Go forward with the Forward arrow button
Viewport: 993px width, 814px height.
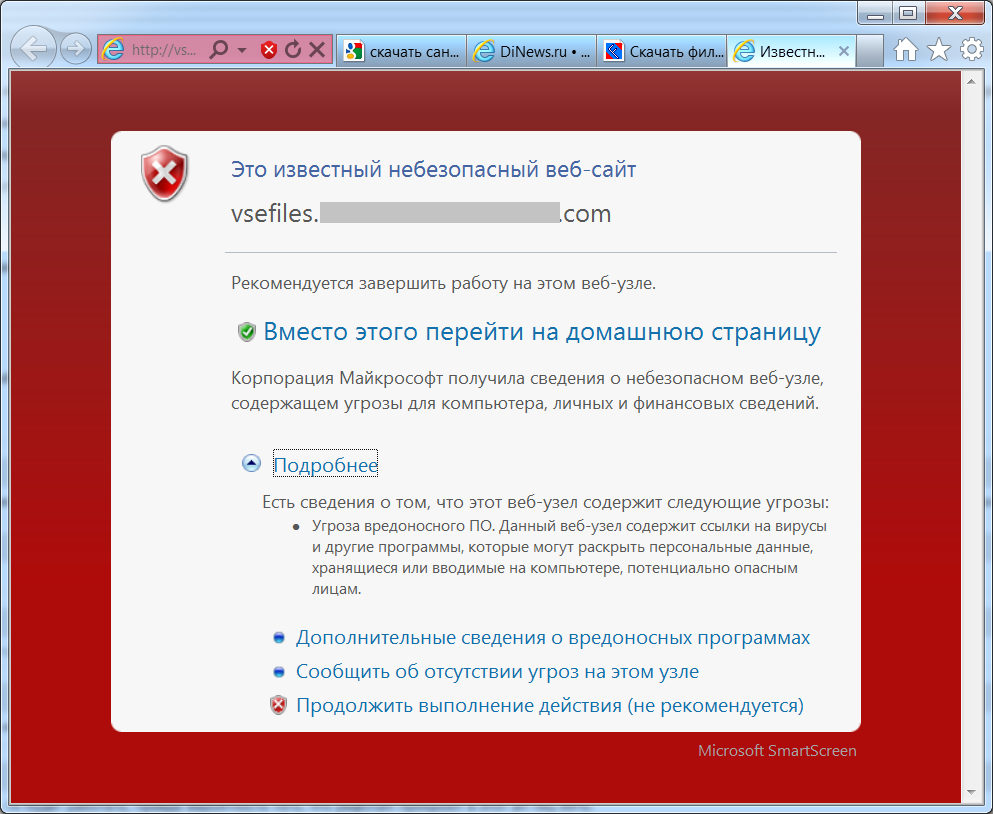tap(75, 49)
